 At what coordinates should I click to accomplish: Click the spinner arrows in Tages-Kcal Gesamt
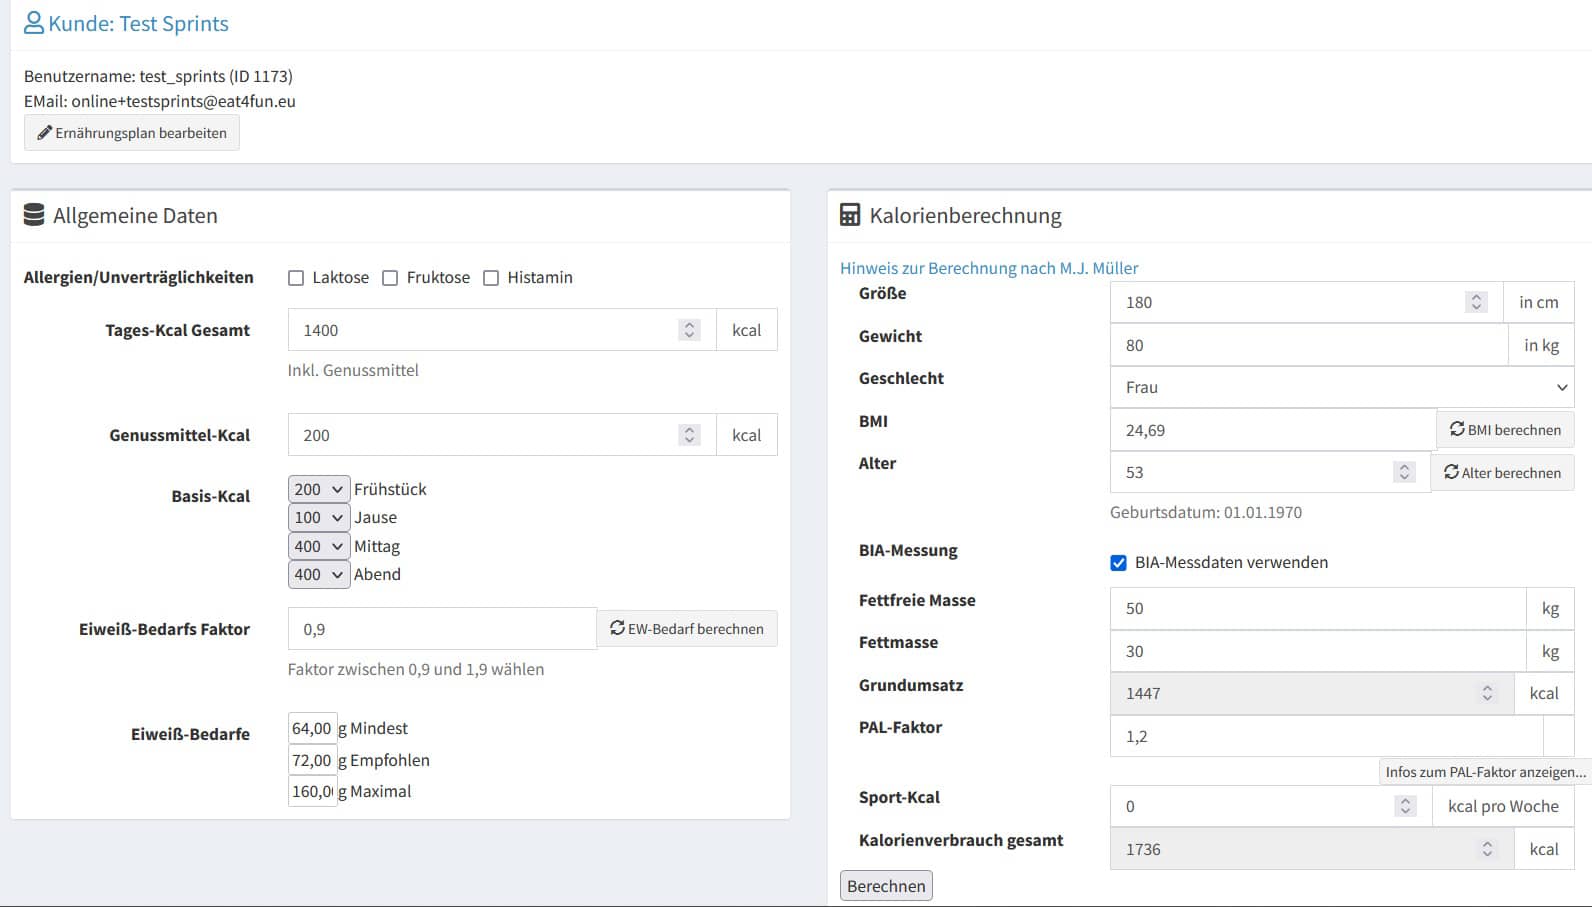[x=689, y=330]
